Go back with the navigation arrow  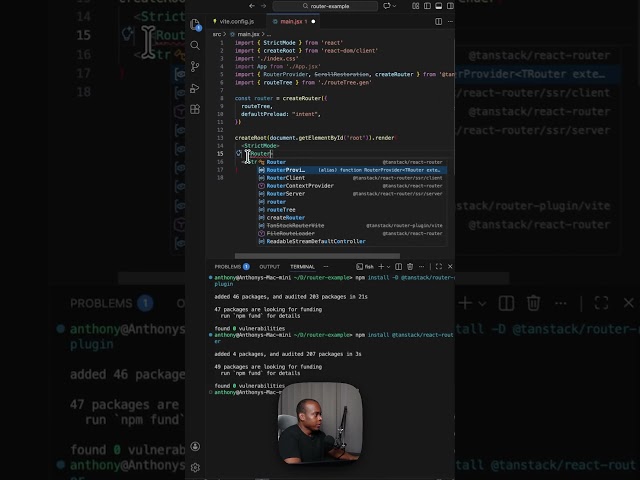pos(251,6)
